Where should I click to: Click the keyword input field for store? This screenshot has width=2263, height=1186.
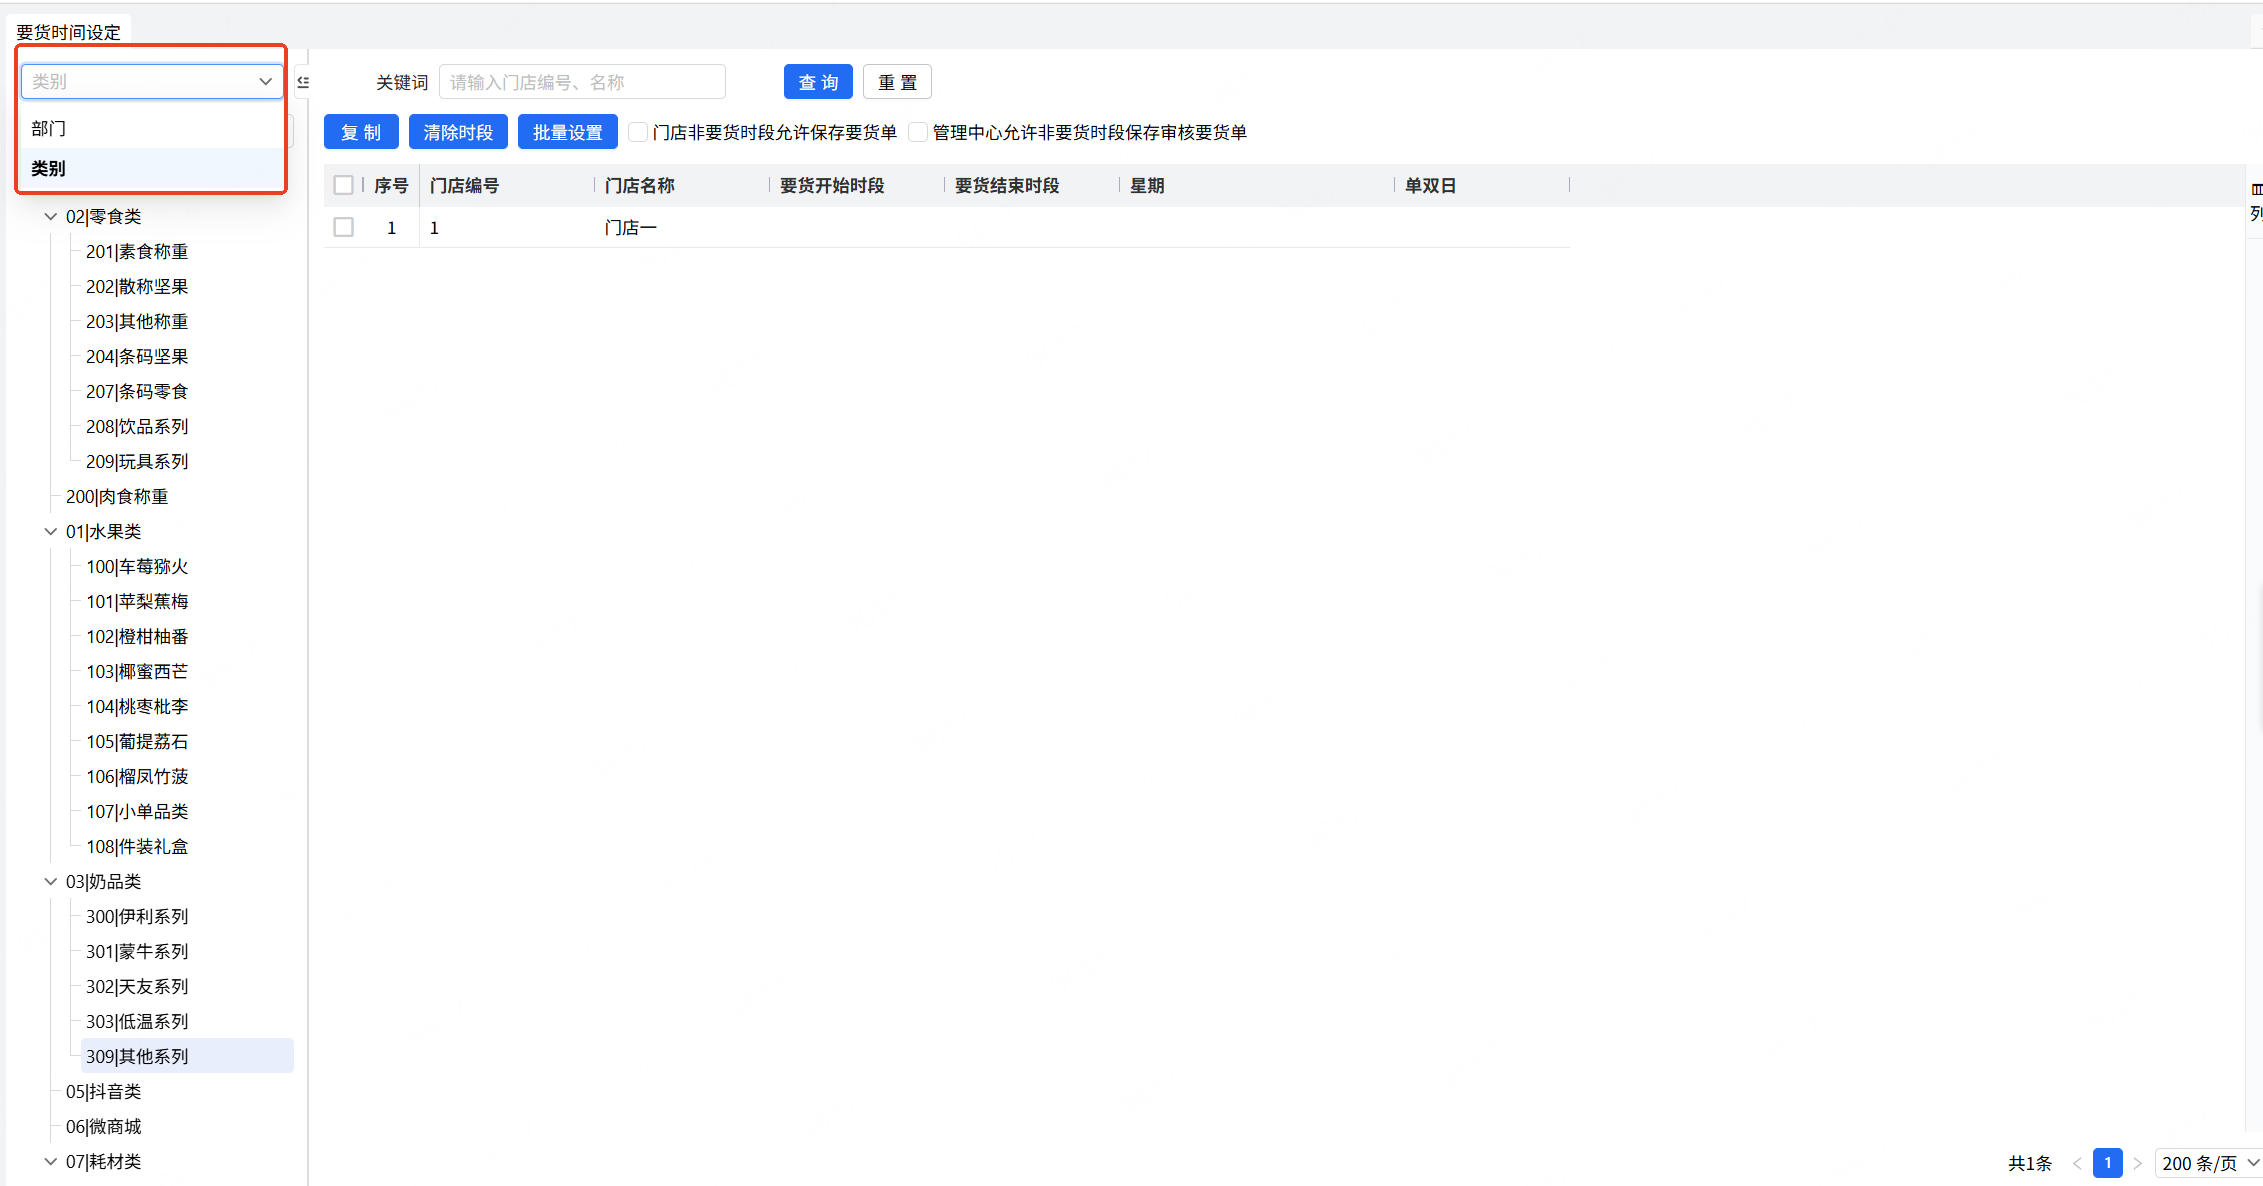point(582,82)
